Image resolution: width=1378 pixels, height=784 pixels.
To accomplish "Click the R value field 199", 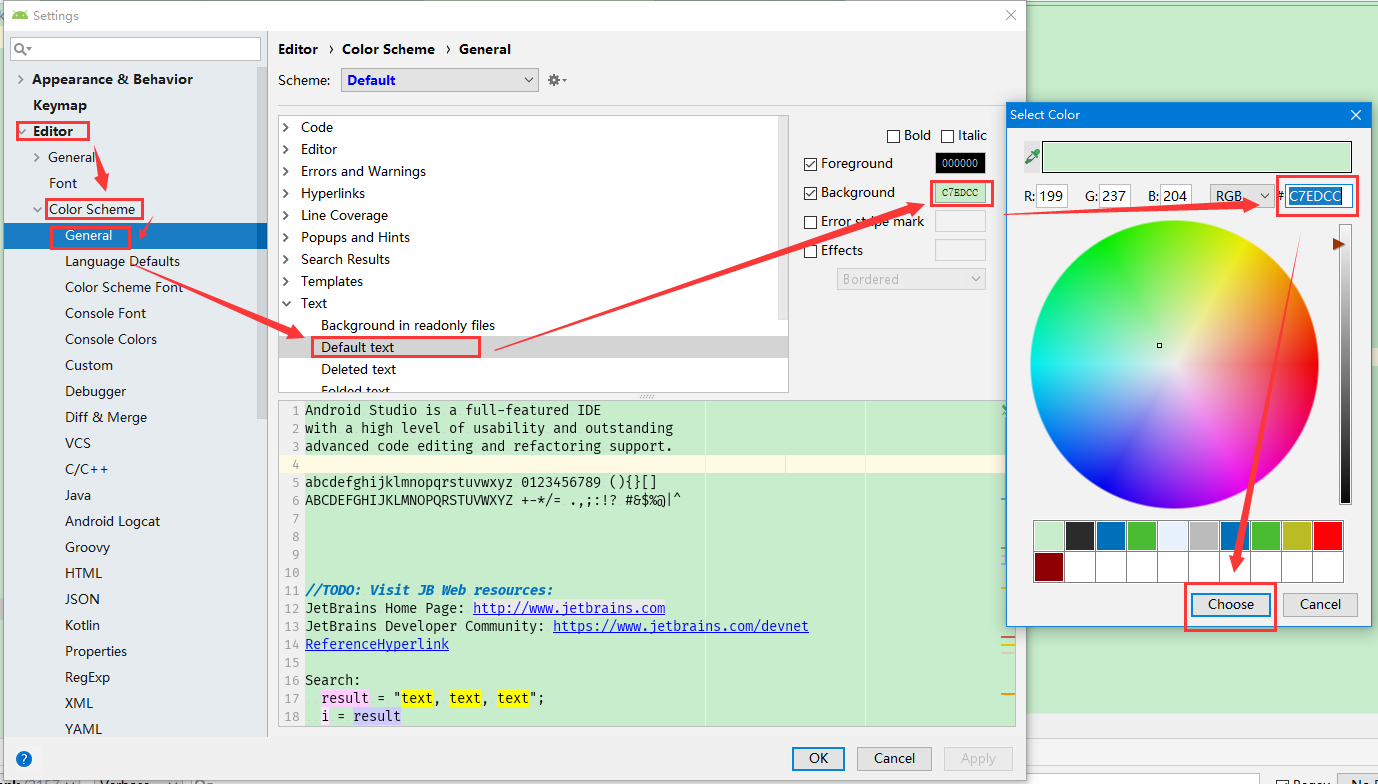I will tap(1052, 196).
